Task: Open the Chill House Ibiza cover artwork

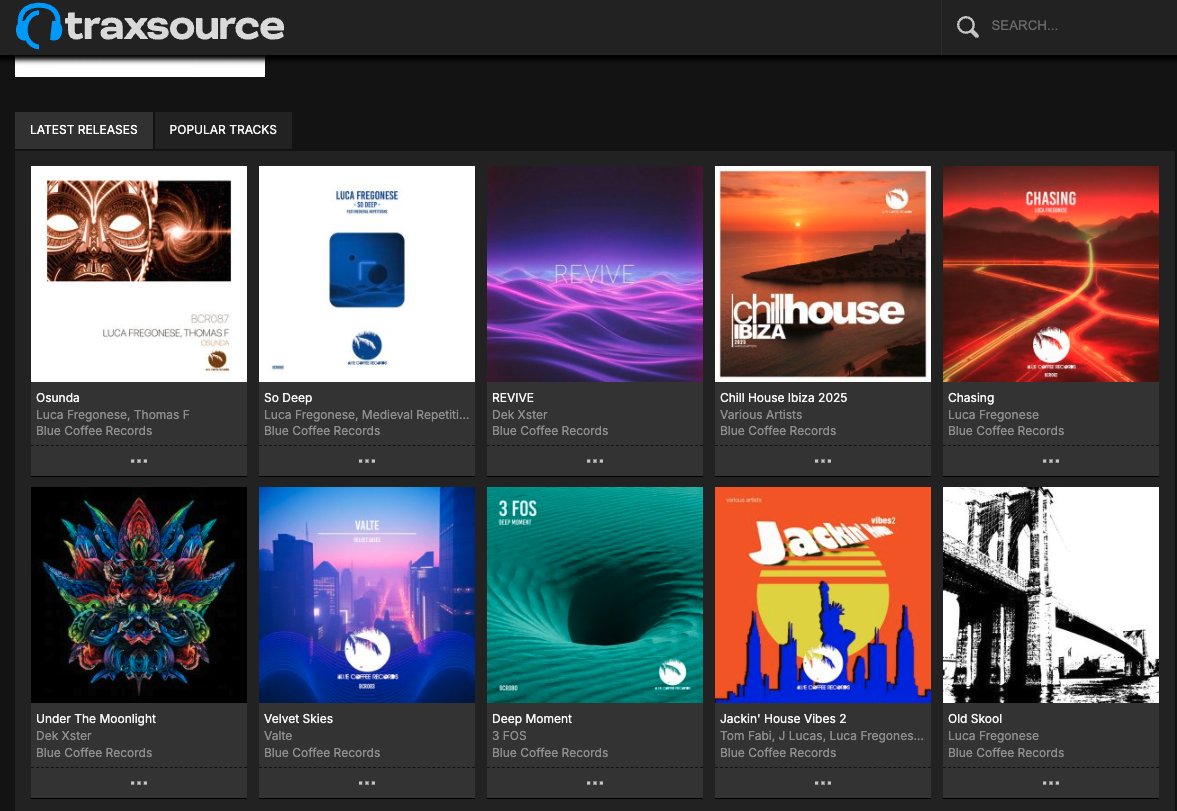Action: [x=823, y=274]
